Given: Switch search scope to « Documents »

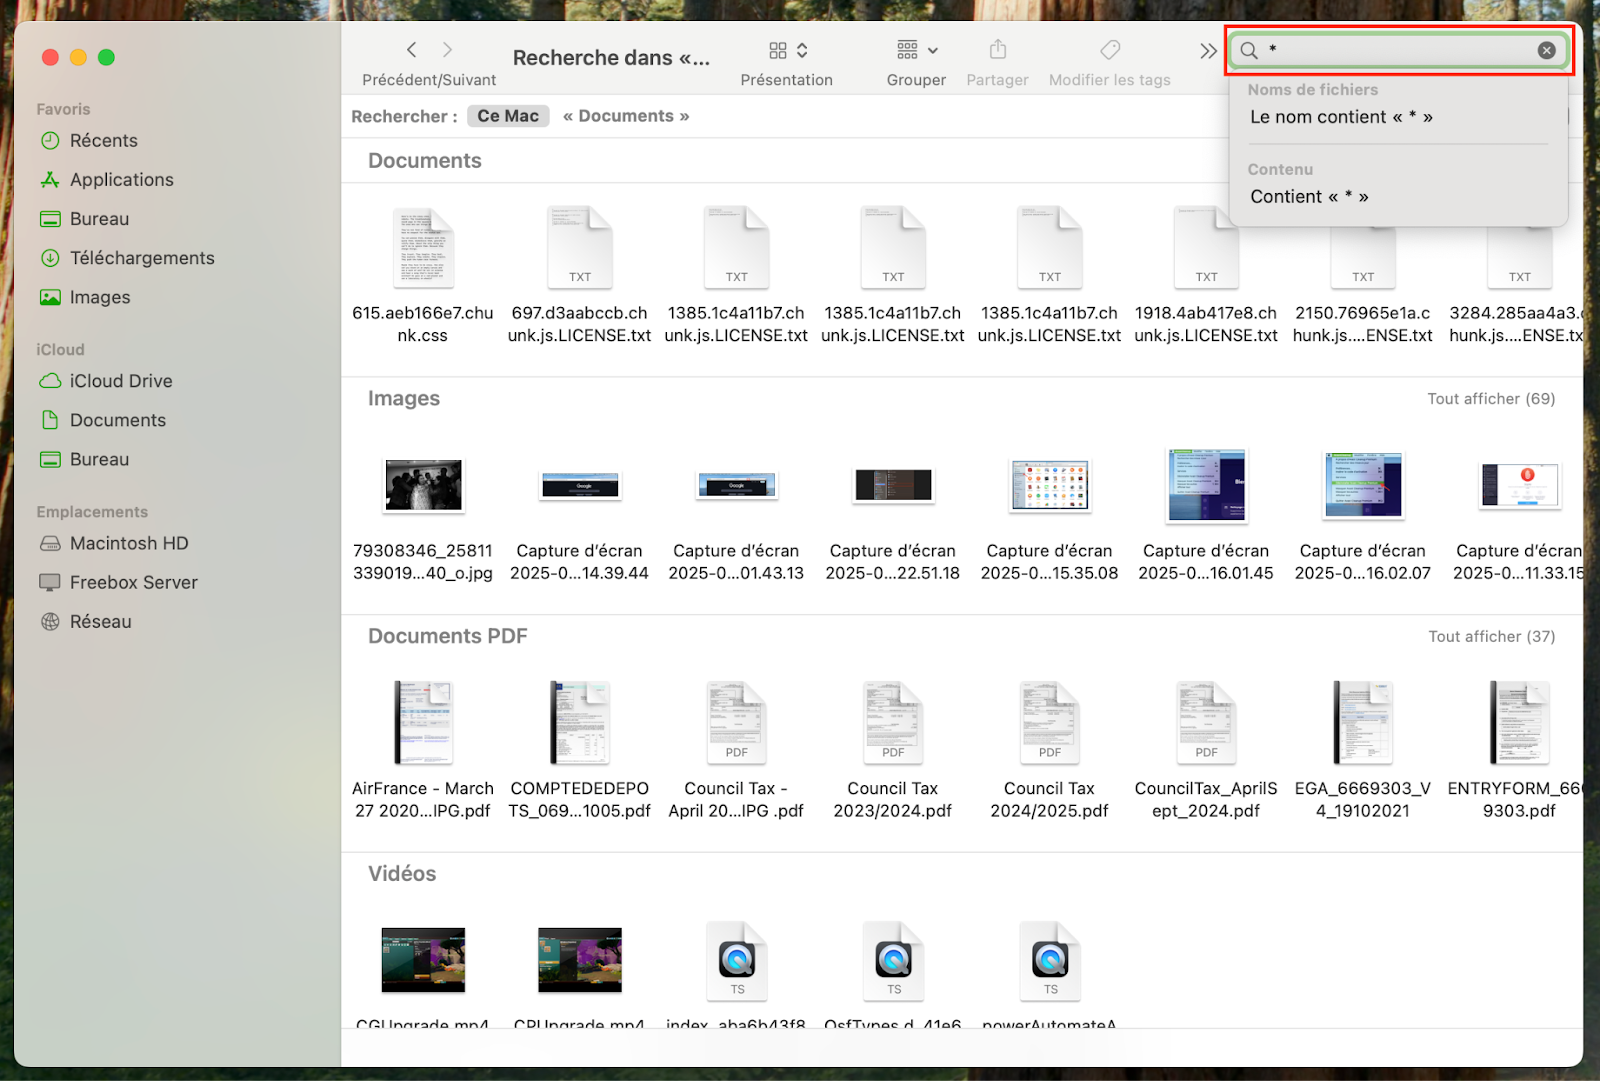Looking at the screenshot, I should (x=625, y=116).
